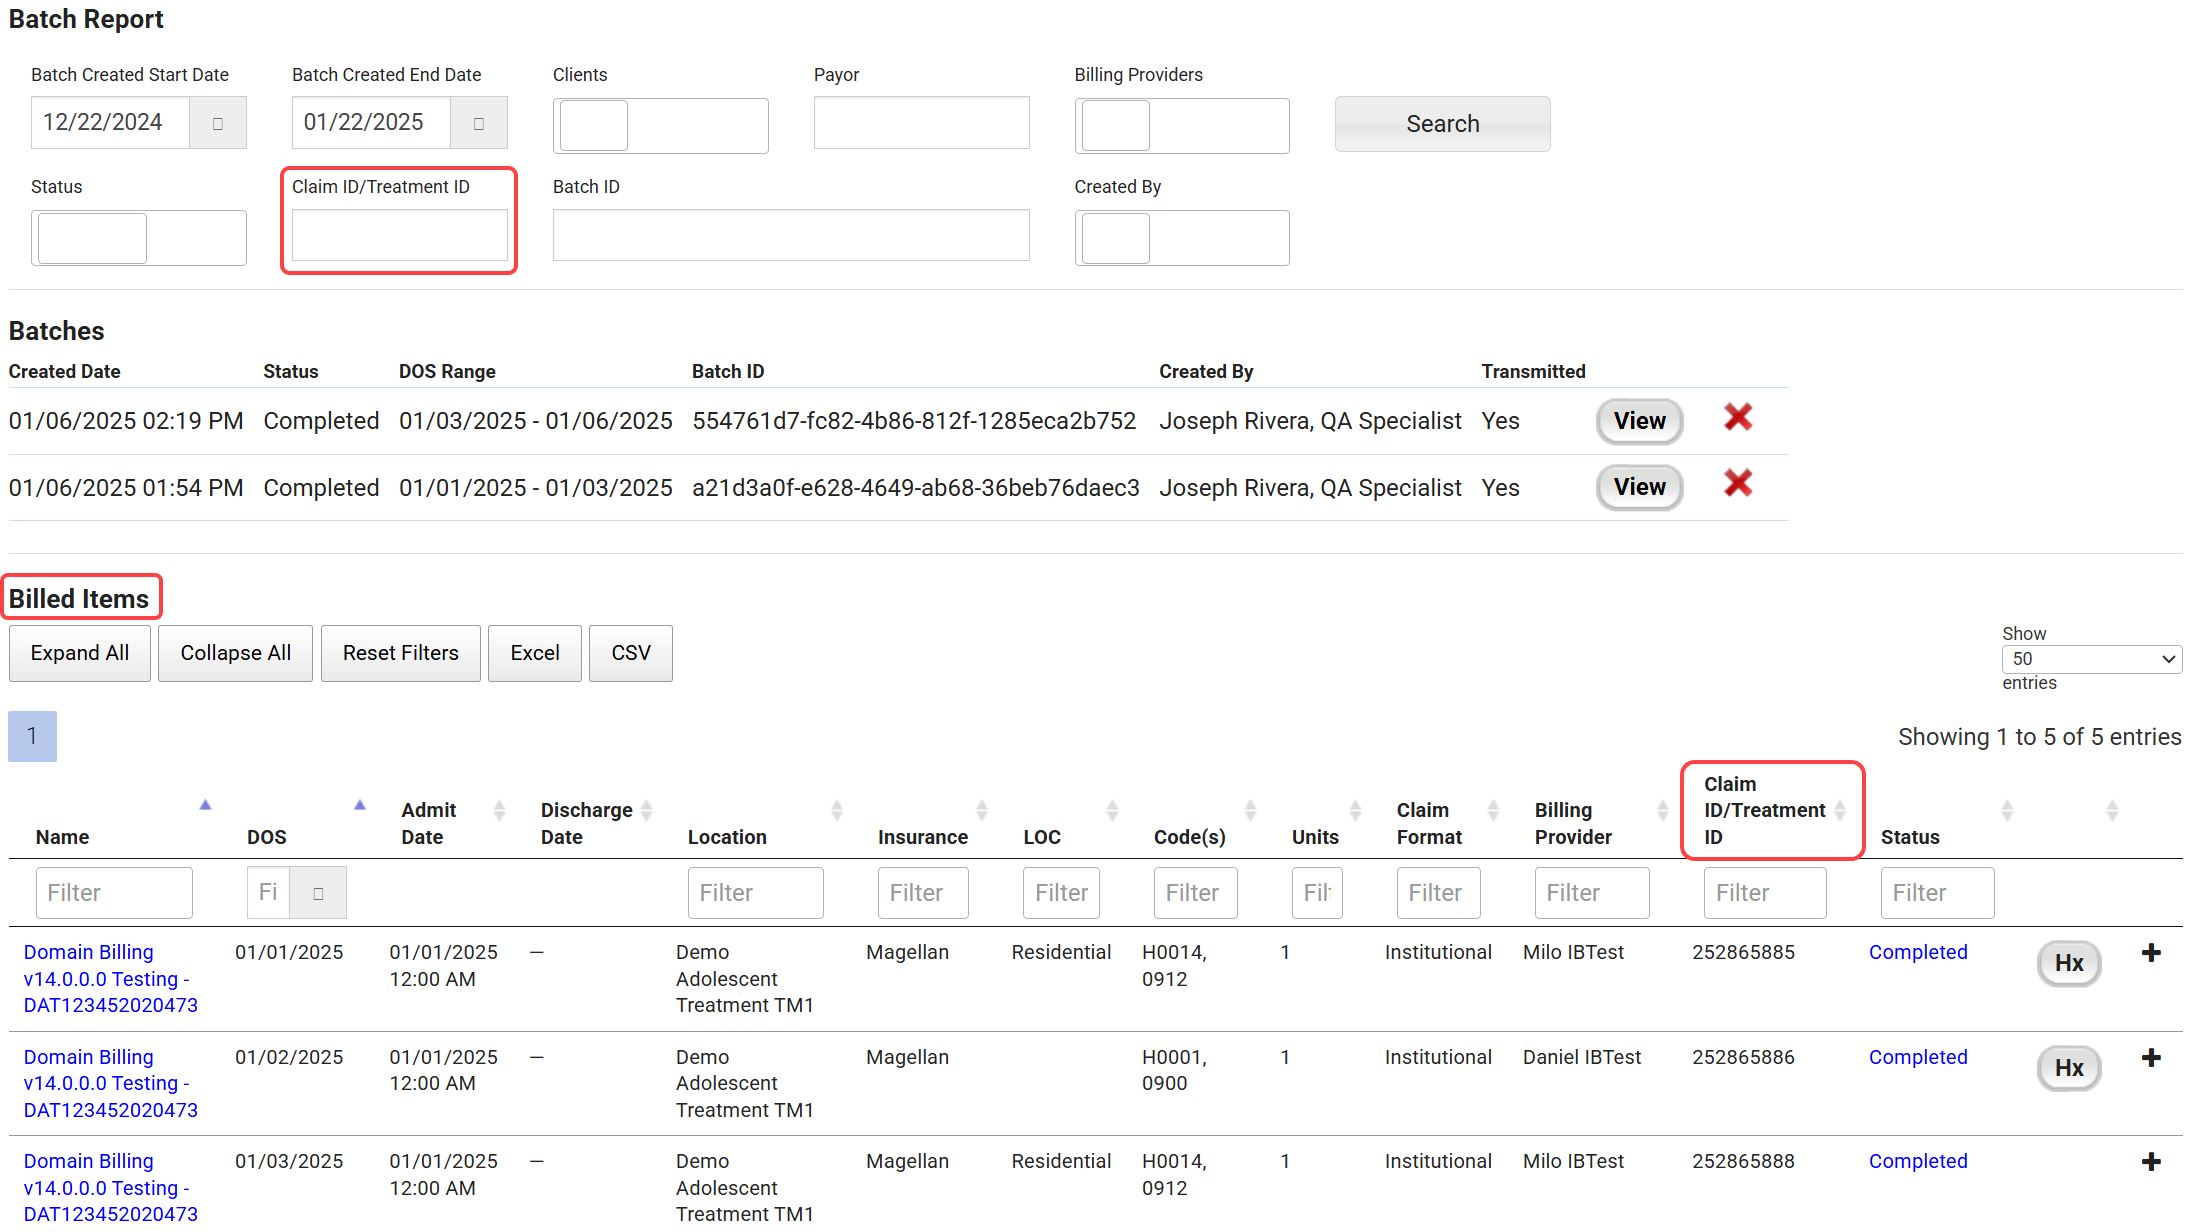Expand row details for claim 252865885
This screenshot has width=2191, height=1232.
point(2151,953)
